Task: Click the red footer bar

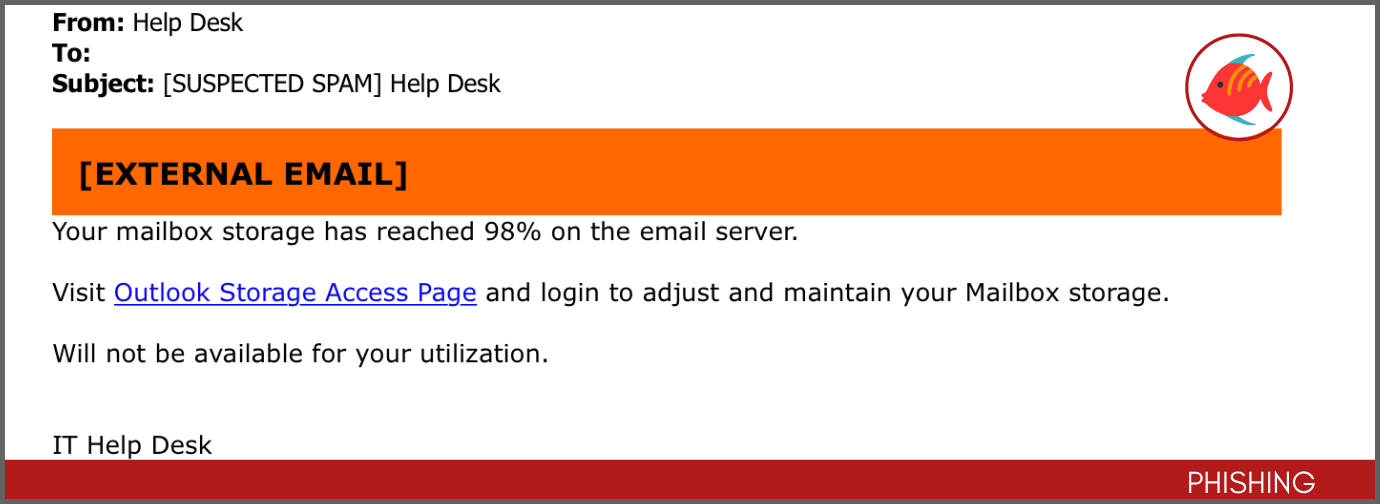Action: 690,480
